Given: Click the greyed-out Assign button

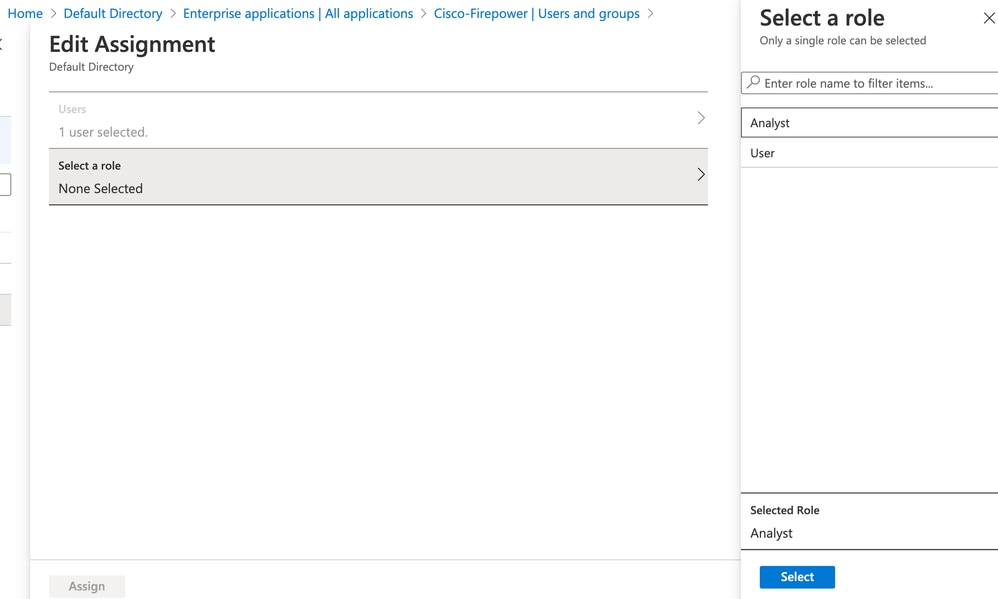Looking at the screenshot, I should [87, 586].
